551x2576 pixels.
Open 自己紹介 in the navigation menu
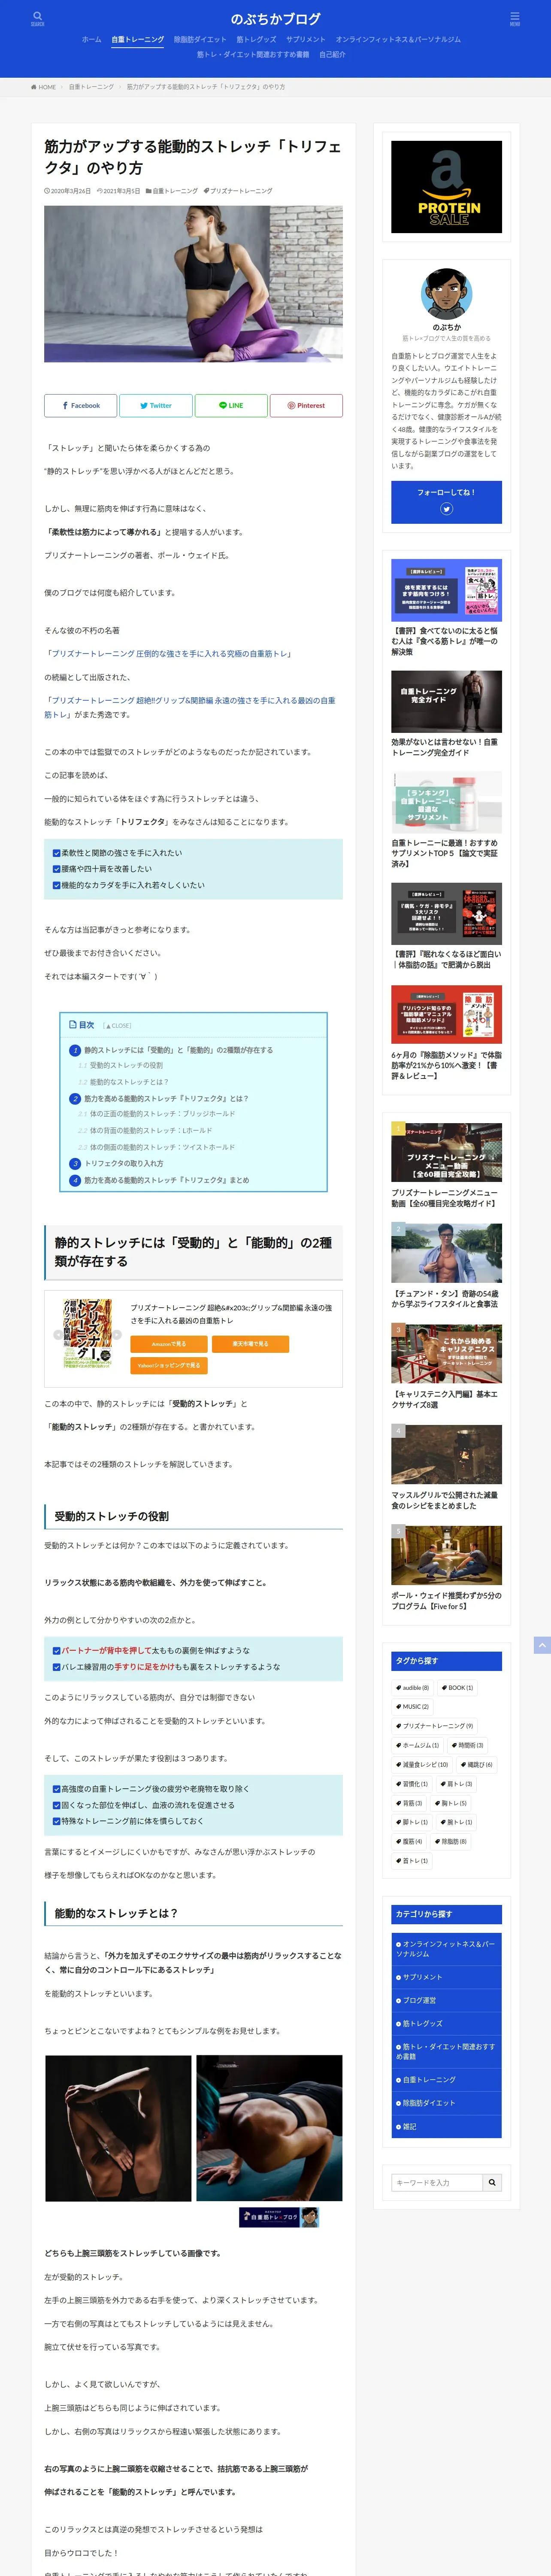(332, 54)
